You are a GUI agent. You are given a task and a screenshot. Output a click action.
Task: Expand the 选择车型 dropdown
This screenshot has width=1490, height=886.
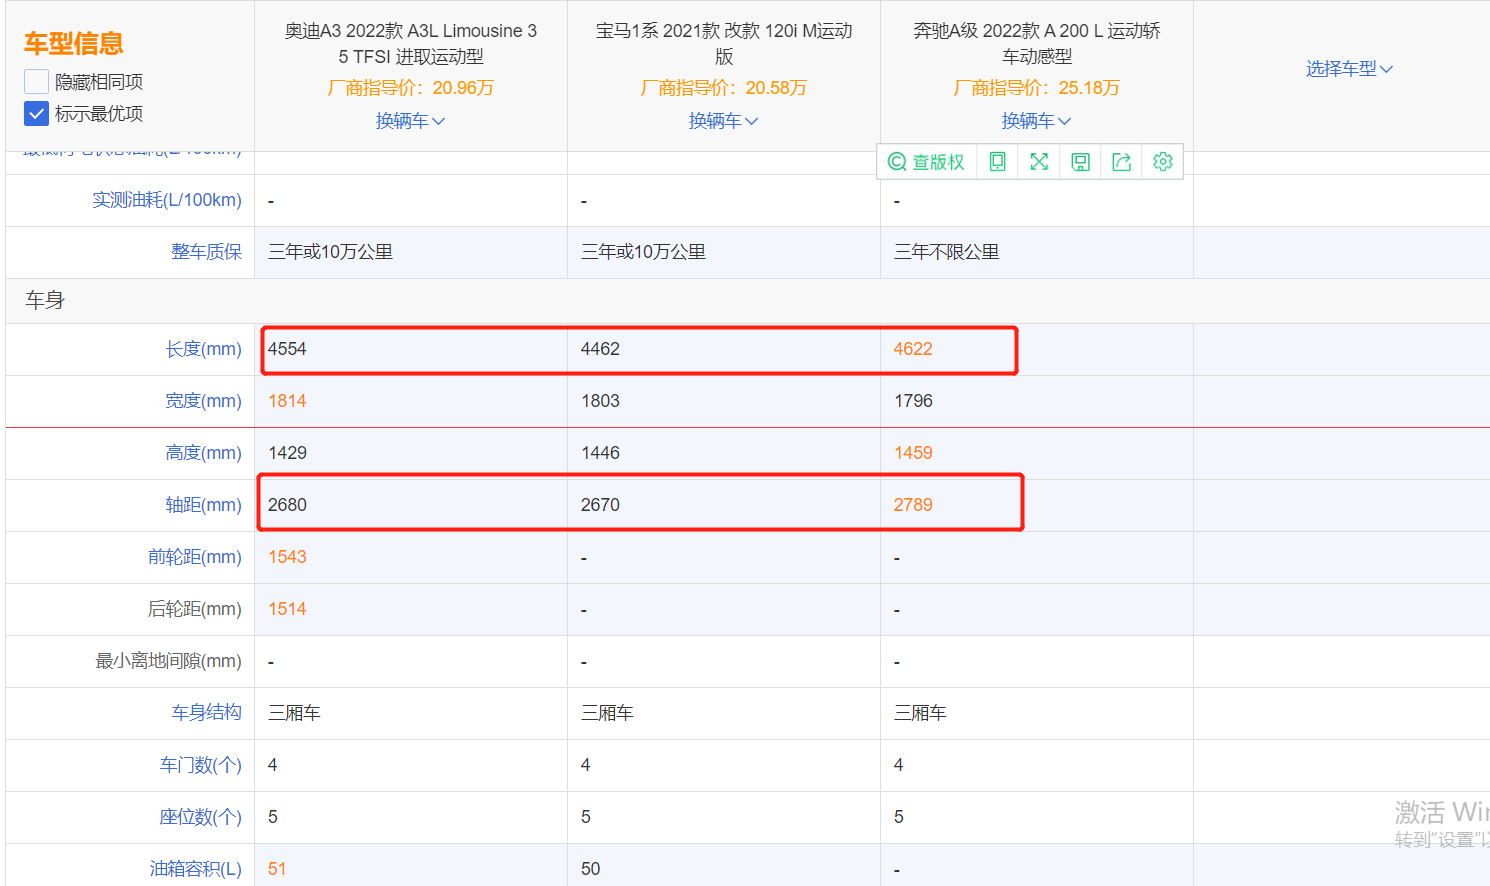[x=1349, y=68]
